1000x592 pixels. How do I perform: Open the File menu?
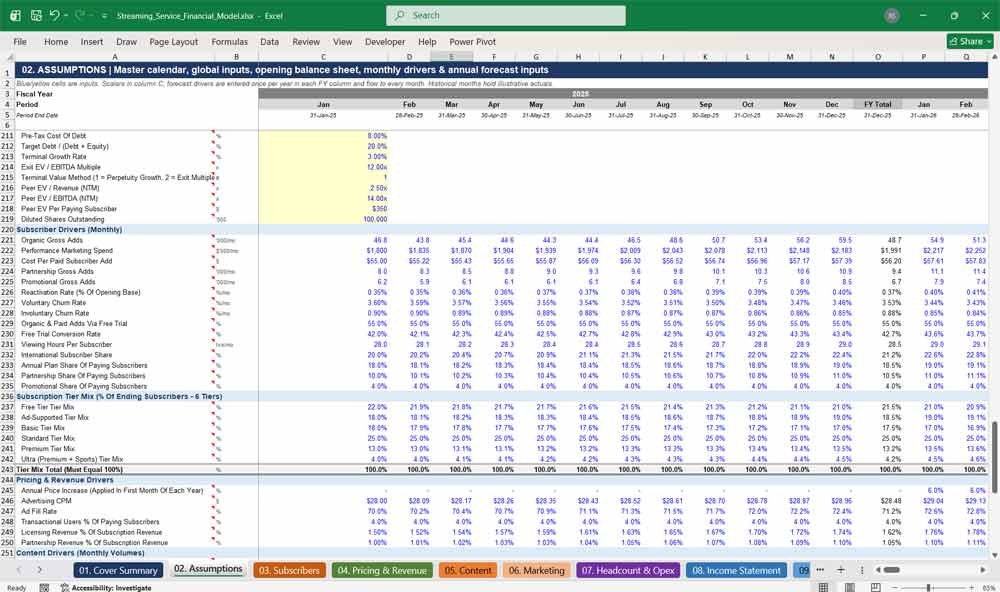[x=20, y=41]
